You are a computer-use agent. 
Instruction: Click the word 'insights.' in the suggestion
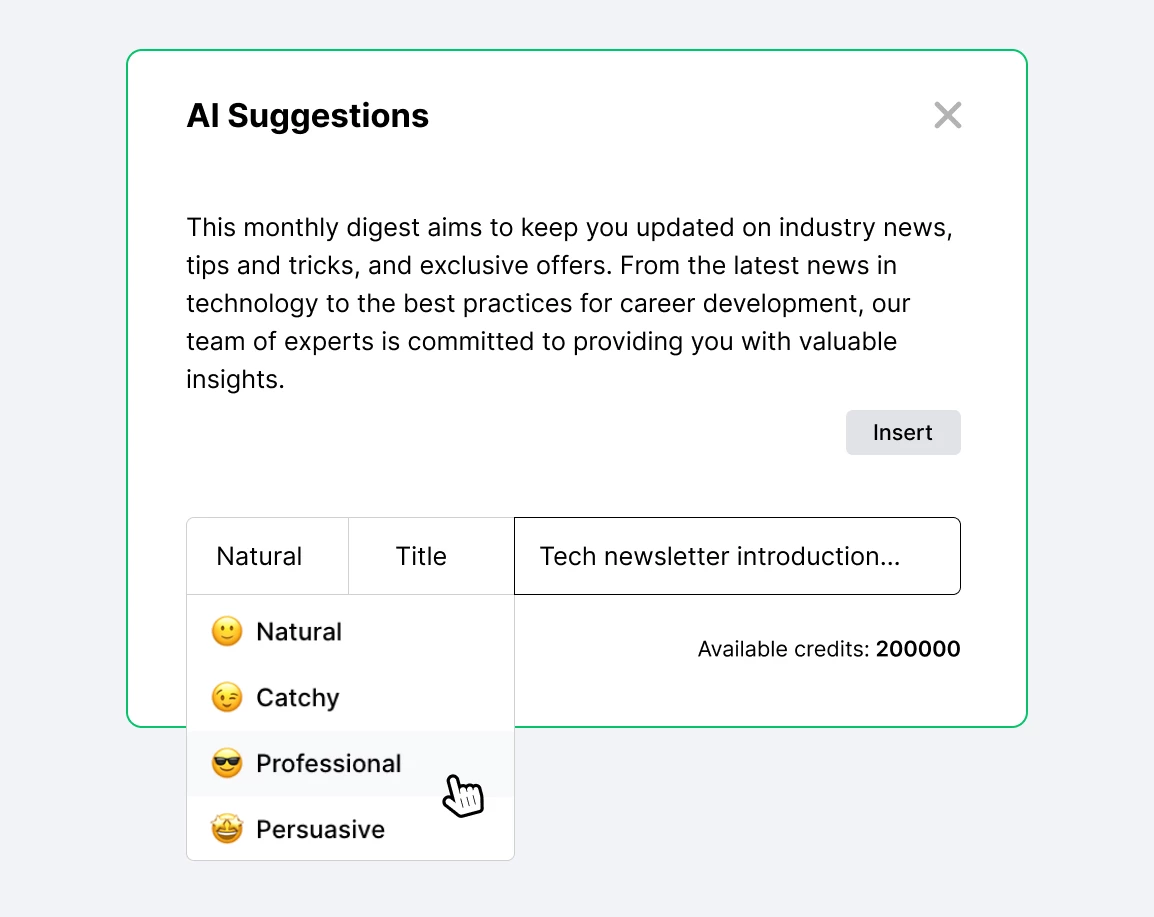[x=236, y=380]
